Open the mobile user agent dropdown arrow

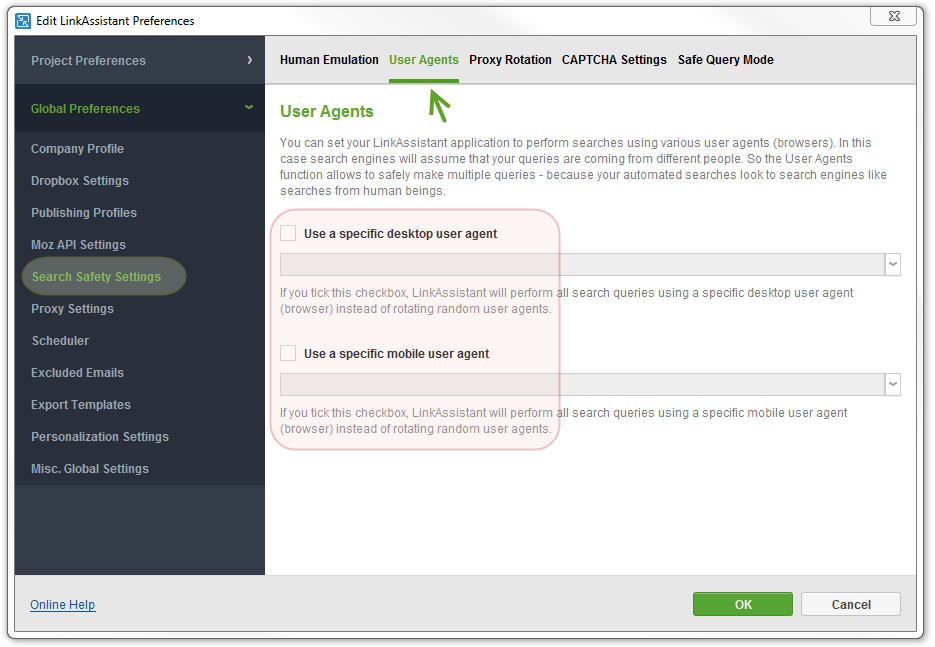[893, 384]
